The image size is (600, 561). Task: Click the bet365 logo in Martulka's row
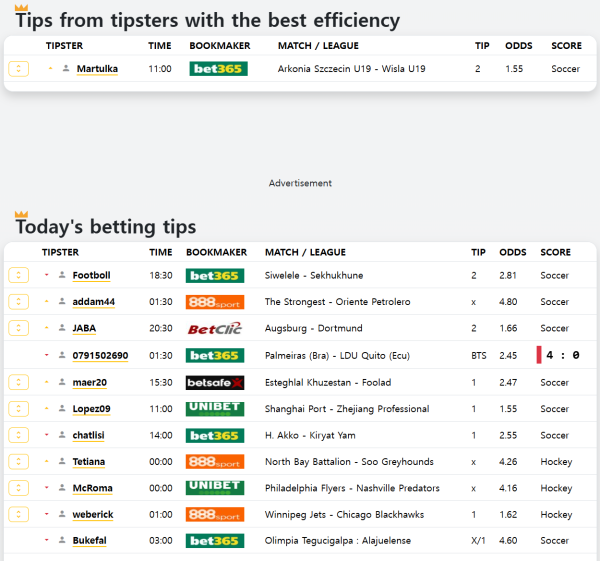click(218, 69)
